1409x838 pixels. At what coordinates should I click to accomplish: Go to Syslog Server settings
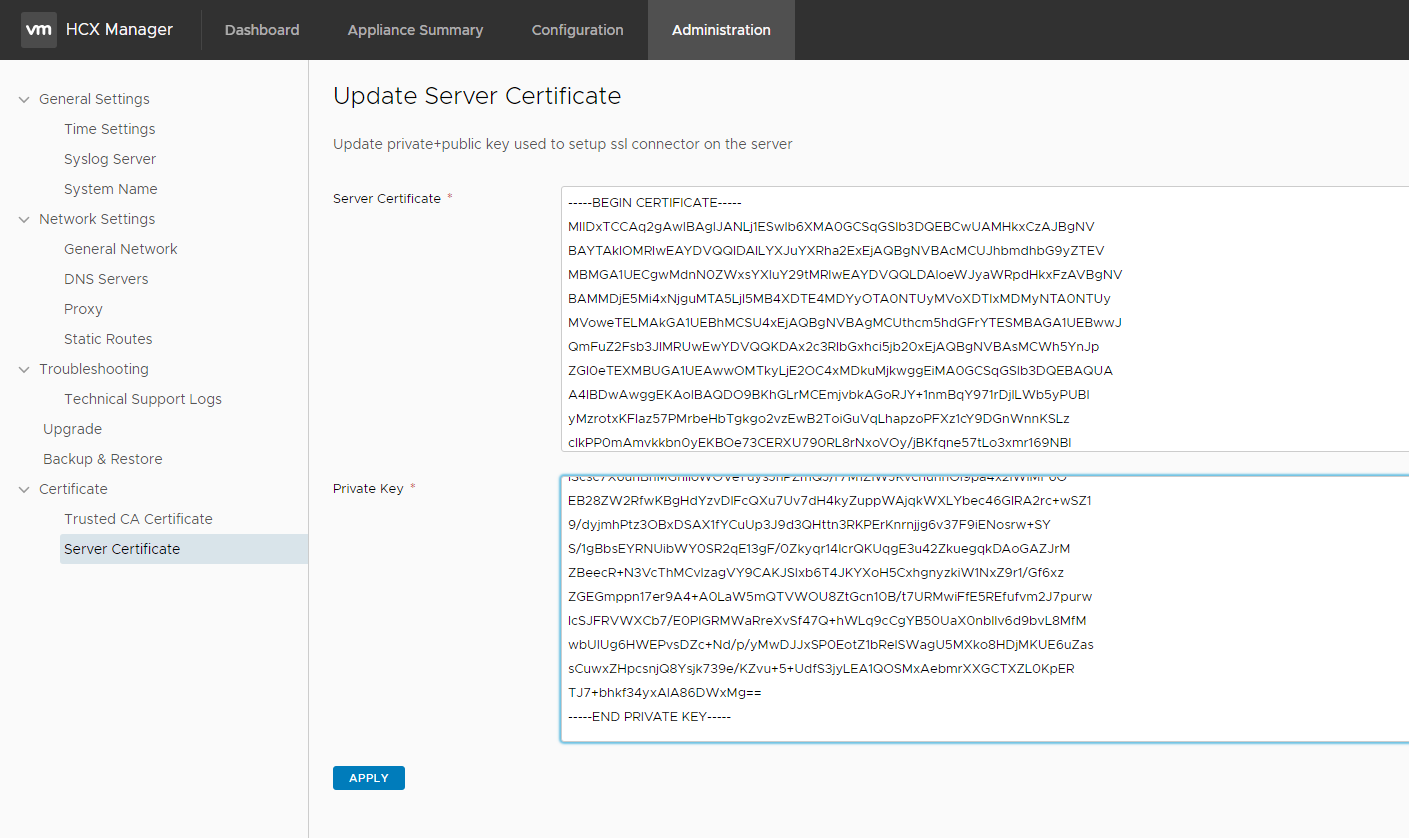click(110, 159)
